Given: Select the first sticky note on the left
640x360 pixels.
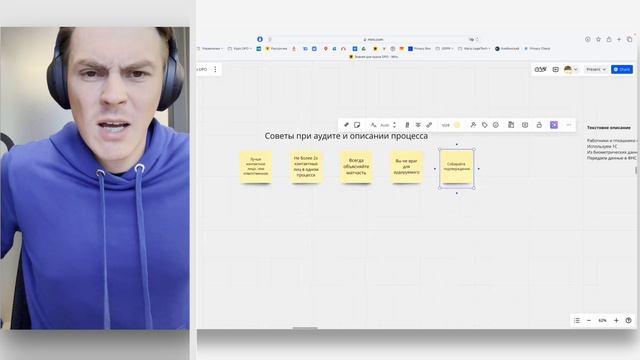Looking at the screenshot, I should pyautogui.click(x=256, y=167).
